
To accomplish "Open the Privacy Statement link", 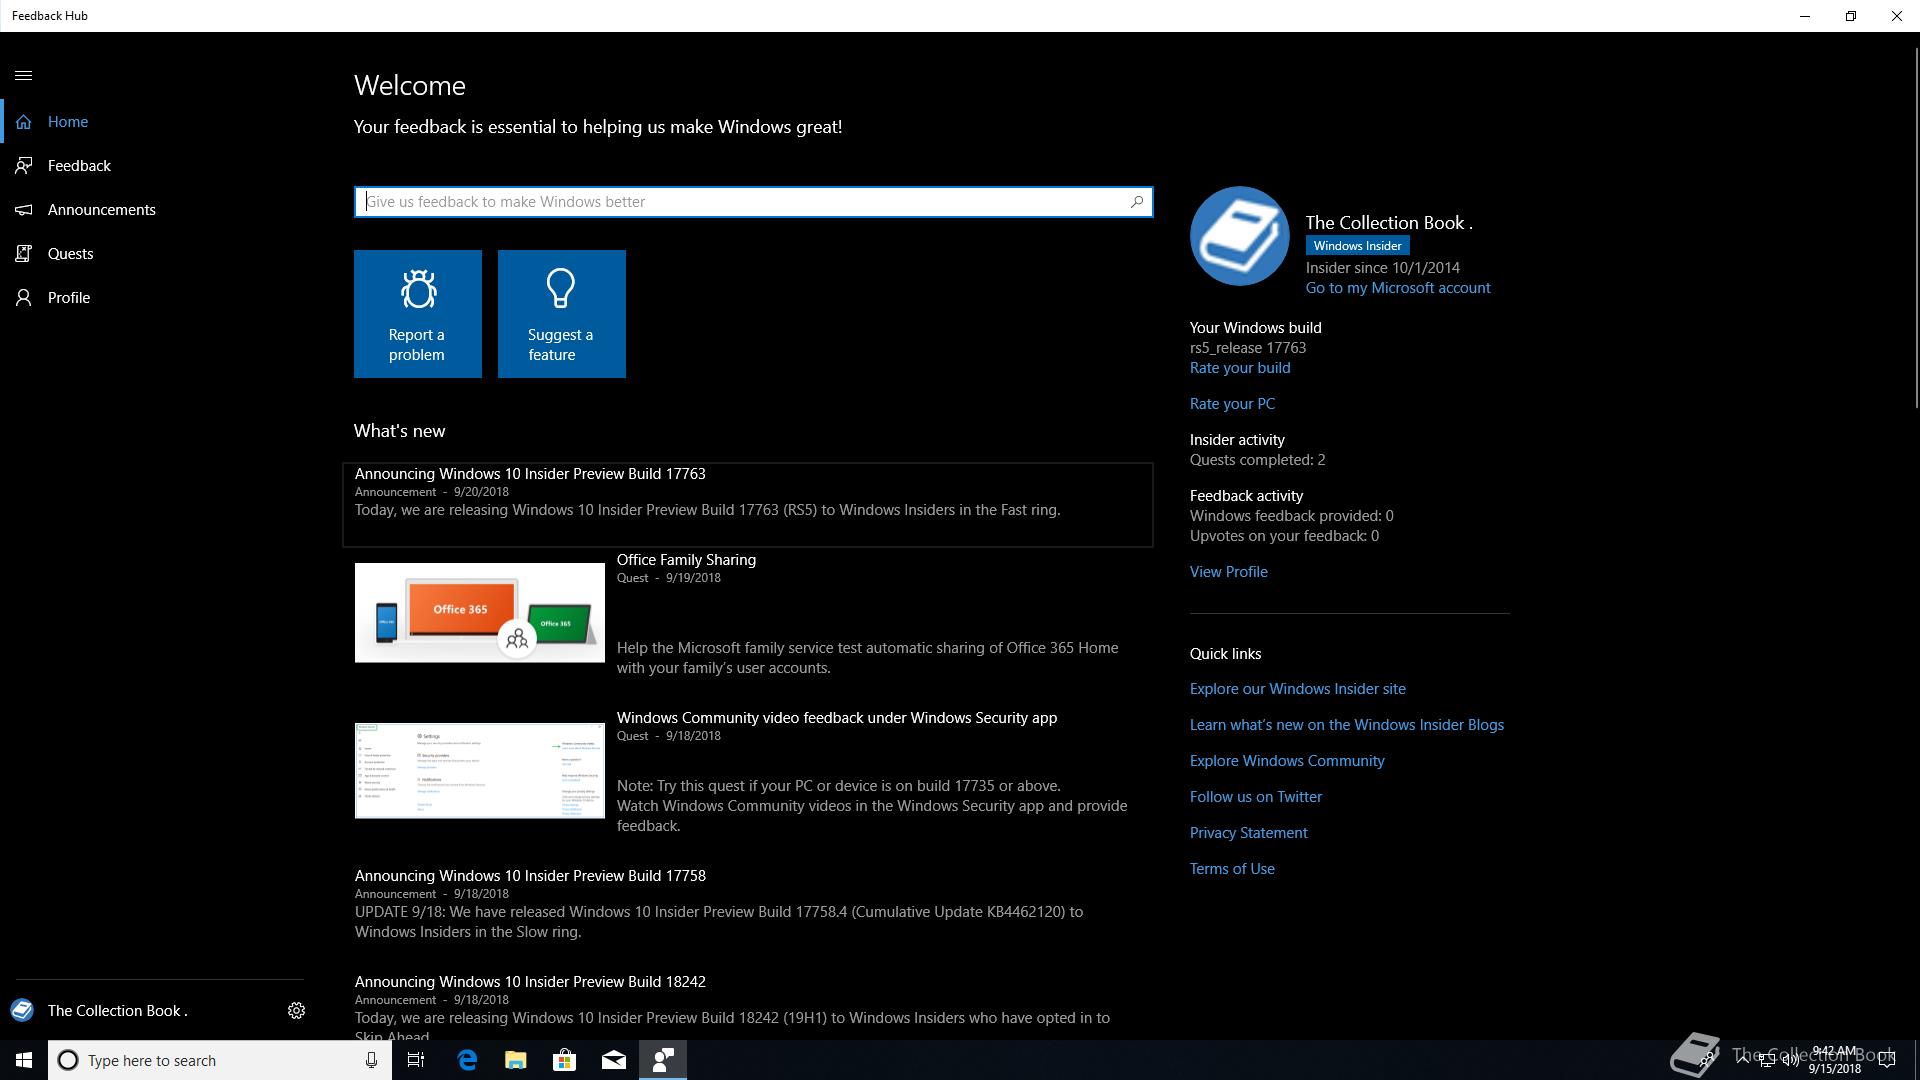I will (1249, 833).
